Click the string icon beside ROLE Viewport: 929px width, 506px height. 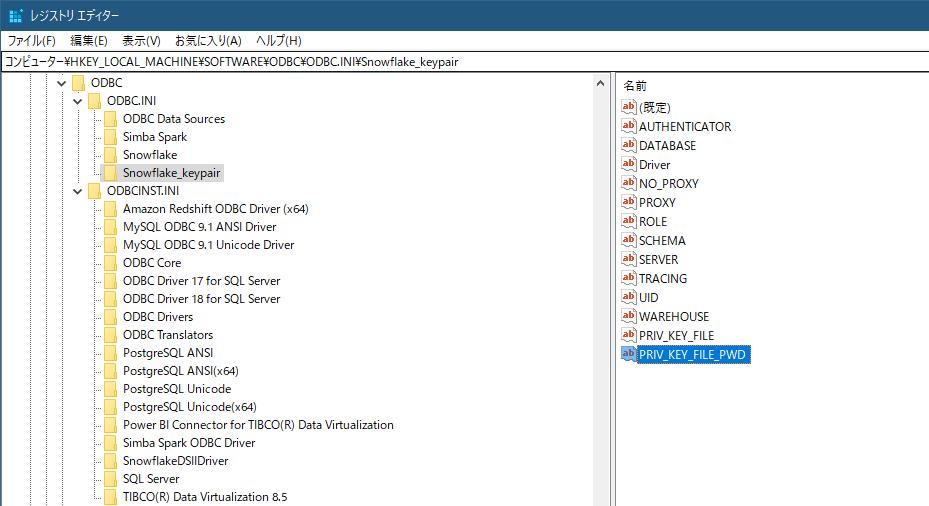click(x=629, y=220)
